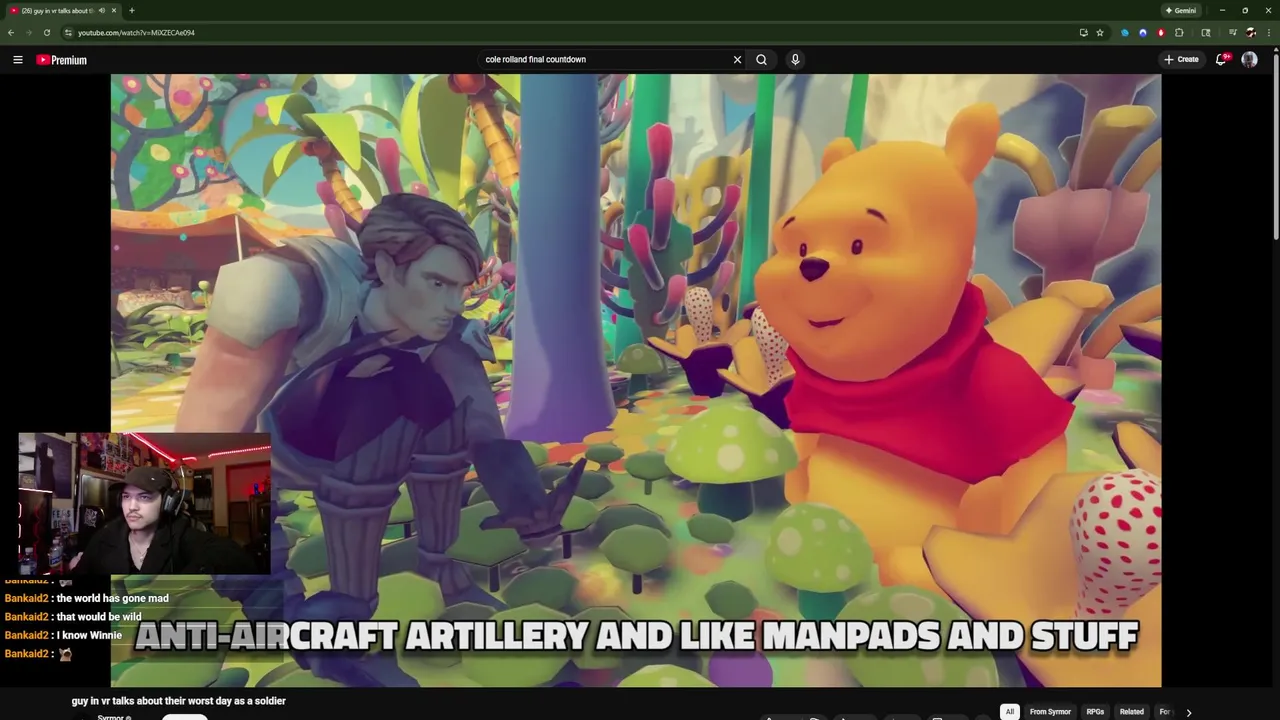Open the light-blue round extension icon
The image size is (1280, 720).
tap(1125, 32)
